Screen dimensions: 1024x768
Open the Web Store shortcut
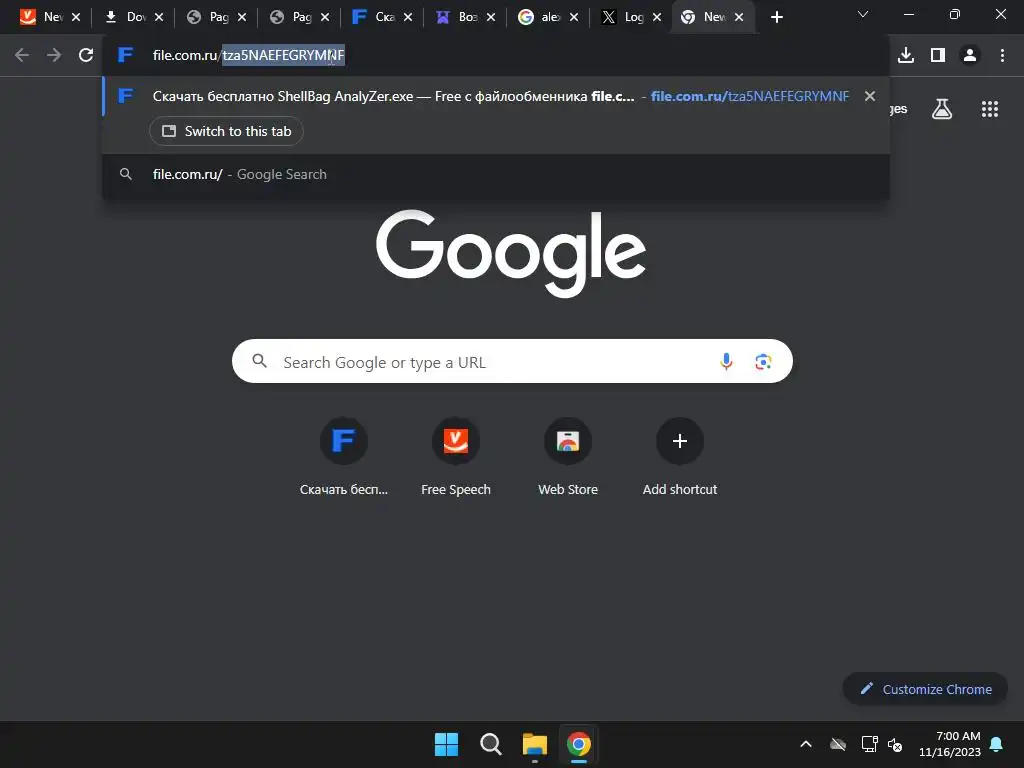[568, 457]
